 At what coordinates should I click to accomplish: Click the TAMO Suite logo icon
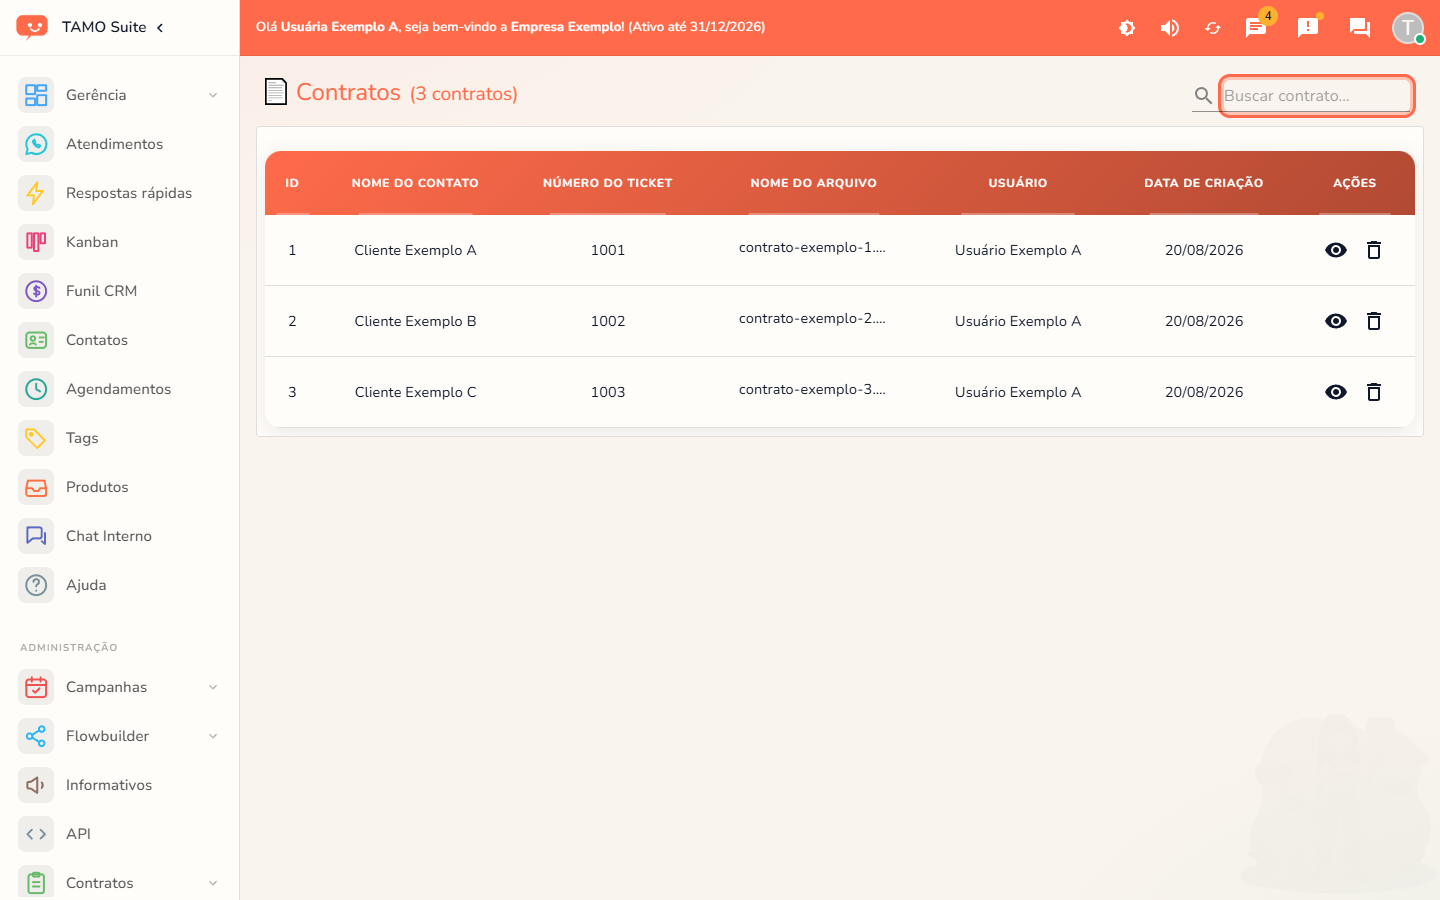click(x=32, y=27)
